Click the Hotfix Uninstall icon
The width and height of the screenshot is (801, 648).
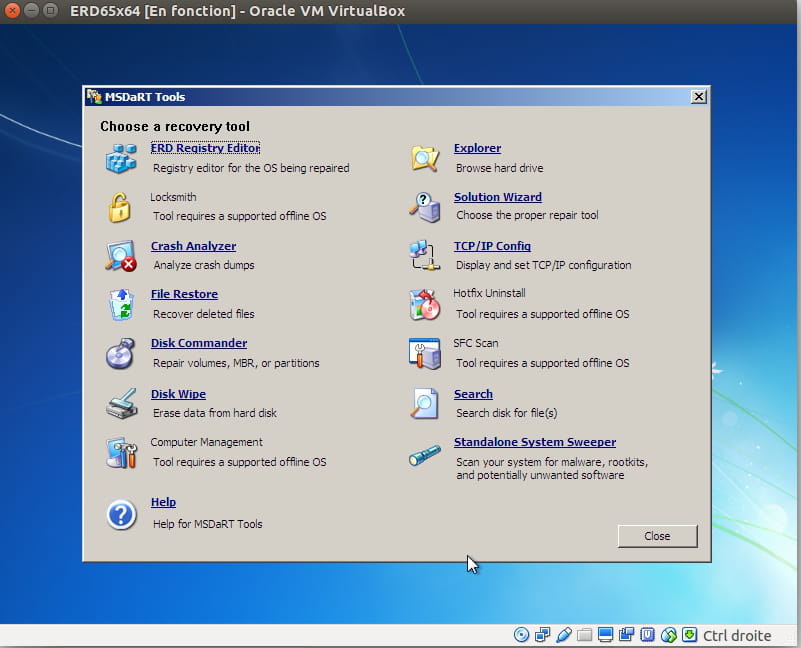click(x=425, y=305)
